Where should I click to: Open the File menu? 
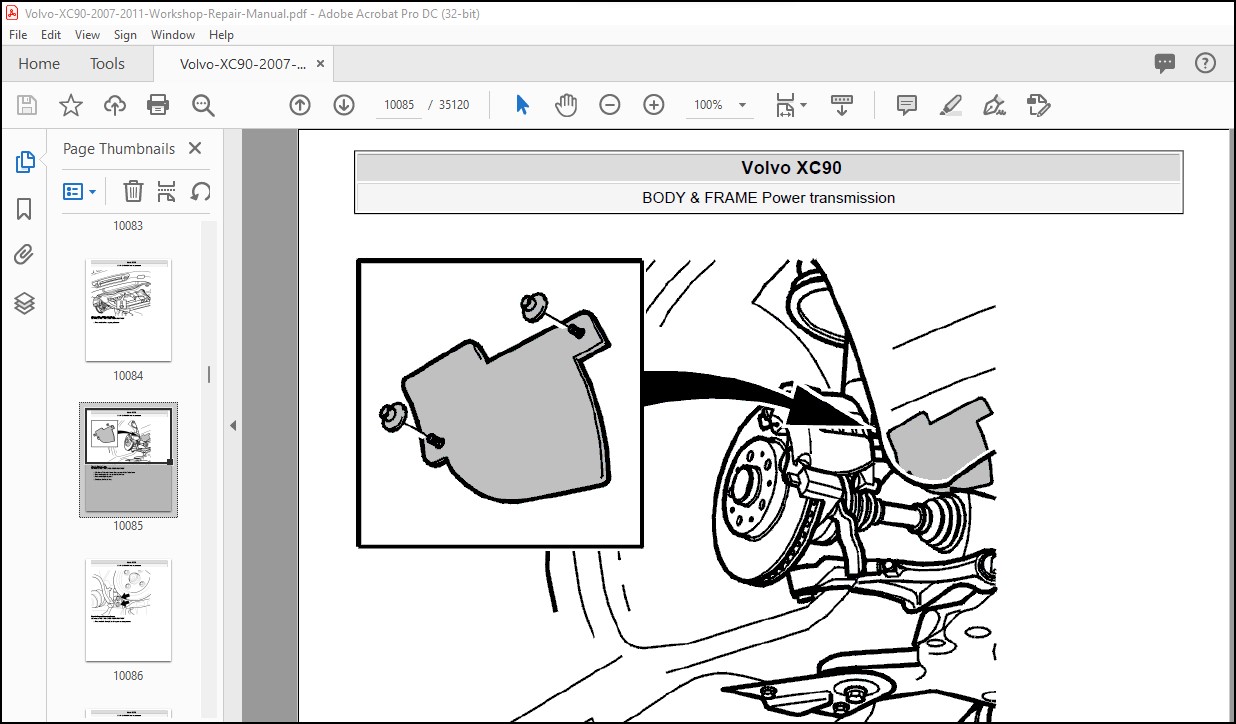point(18,34)
